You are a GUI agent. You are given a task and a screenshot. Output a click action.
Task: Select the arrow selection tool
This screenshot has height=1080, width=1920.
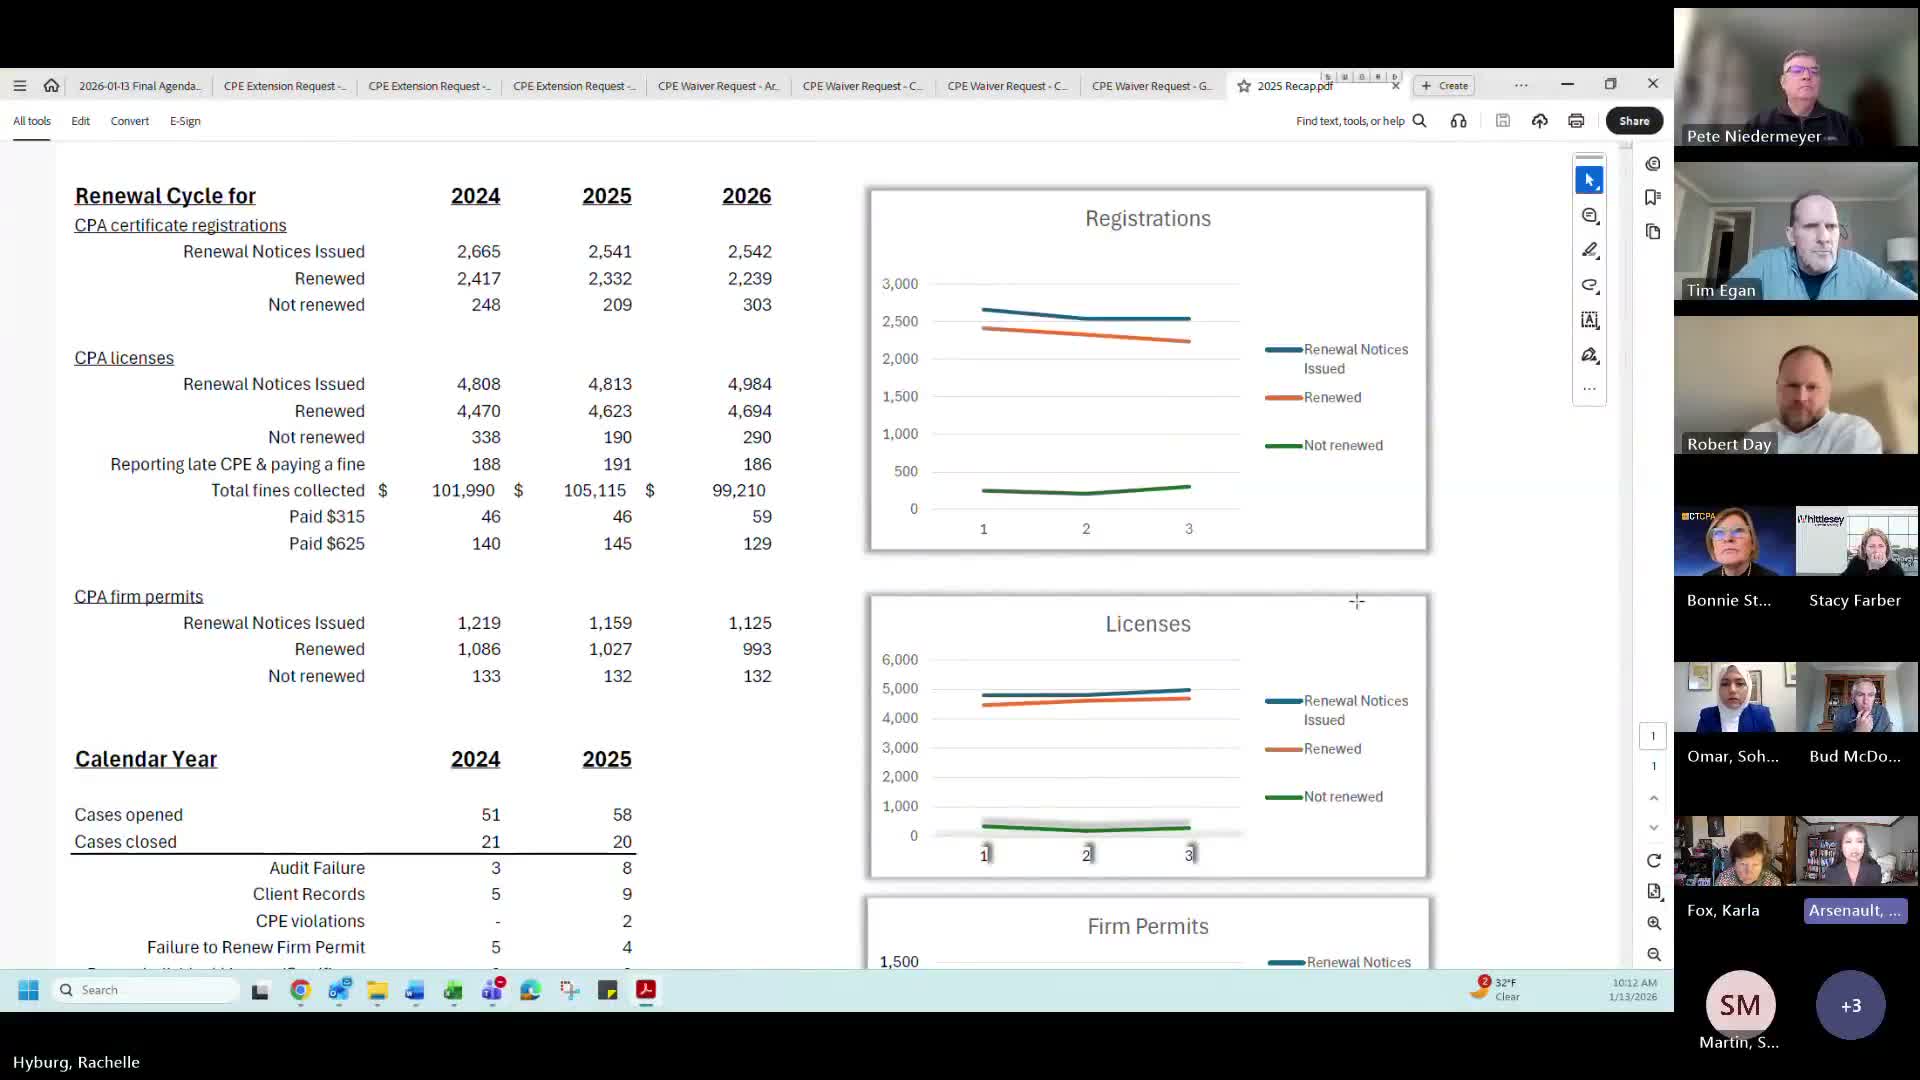pyautogui.click(x=1589, y=180)
